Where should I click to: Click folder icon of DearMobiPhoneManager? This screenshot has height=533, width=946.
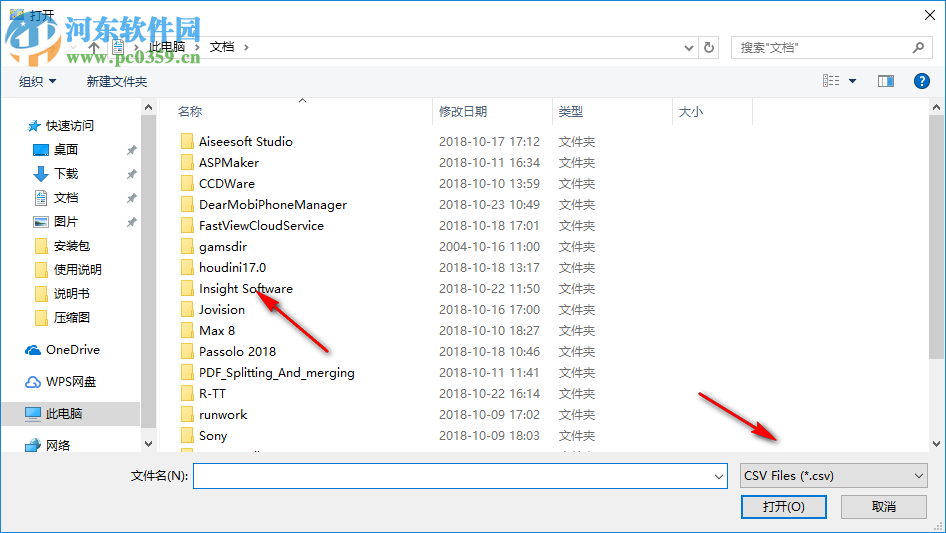(187, 205)
